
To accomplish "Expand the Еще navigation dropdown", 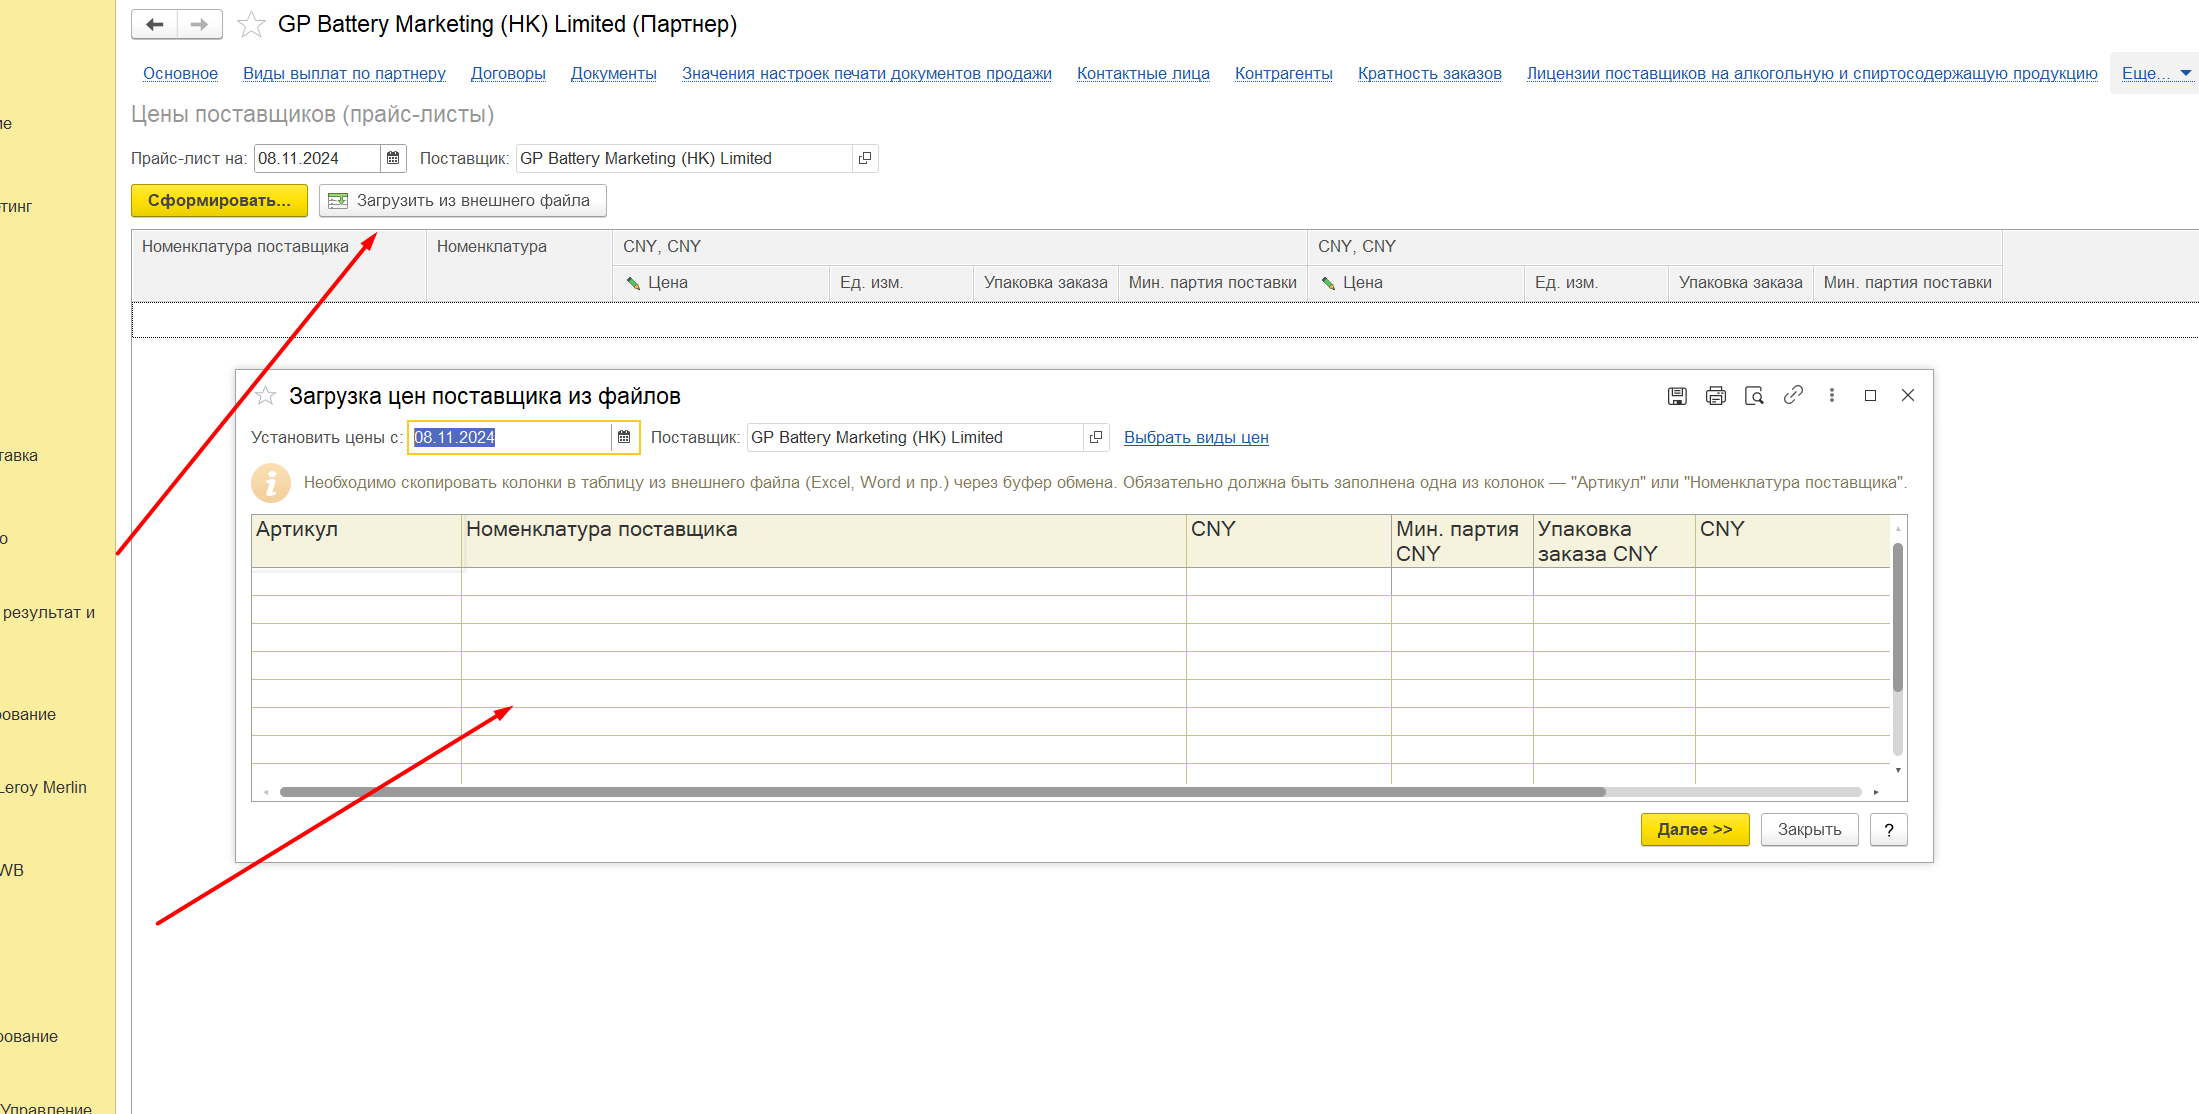I will coord(2155,73).
